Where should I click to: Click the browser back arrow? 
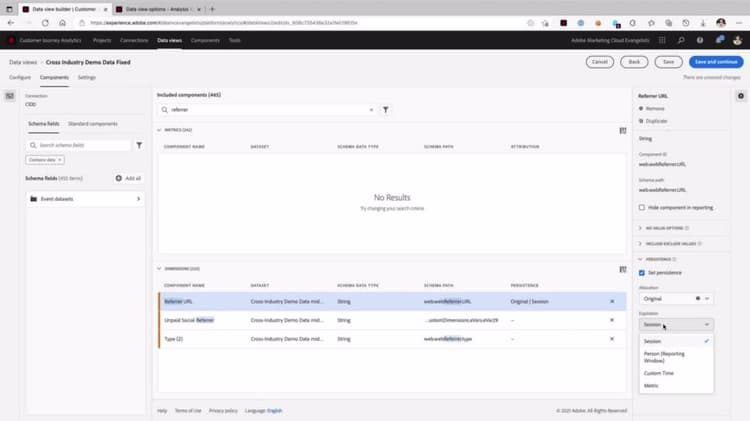click(11, 22)
